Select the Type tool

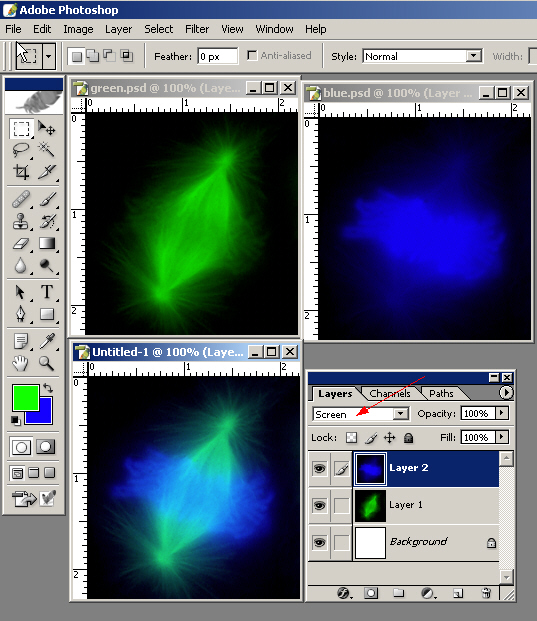47,292
